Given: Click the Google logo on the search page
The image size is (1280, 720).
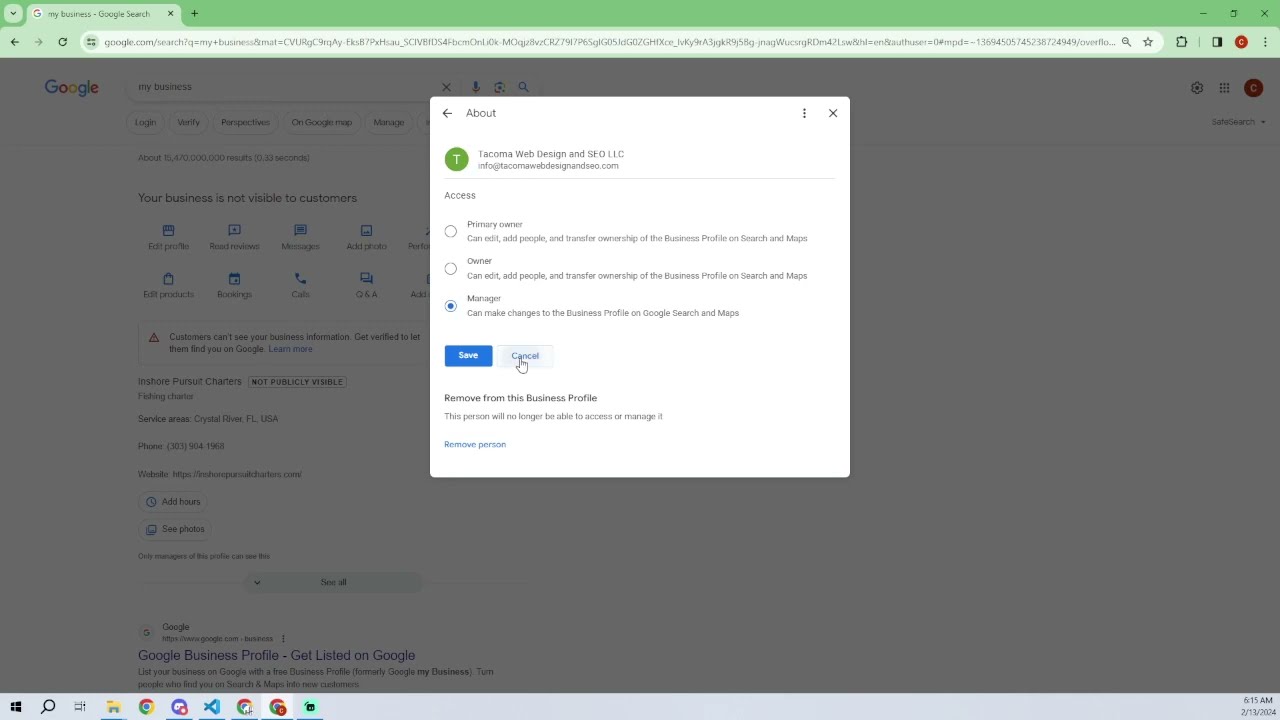Looking at the screenshot, I should click(x=72, y=88).
